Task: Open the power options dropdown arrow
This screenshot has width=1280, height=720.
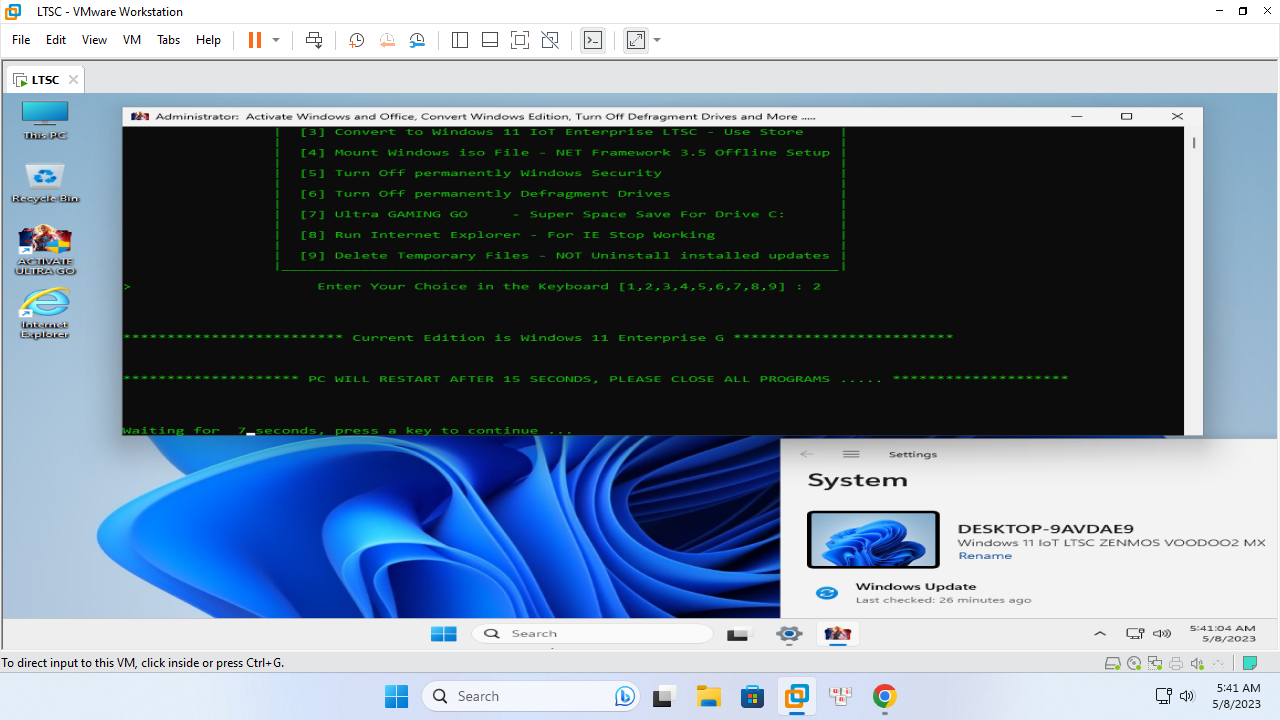Action: [276, 40]
